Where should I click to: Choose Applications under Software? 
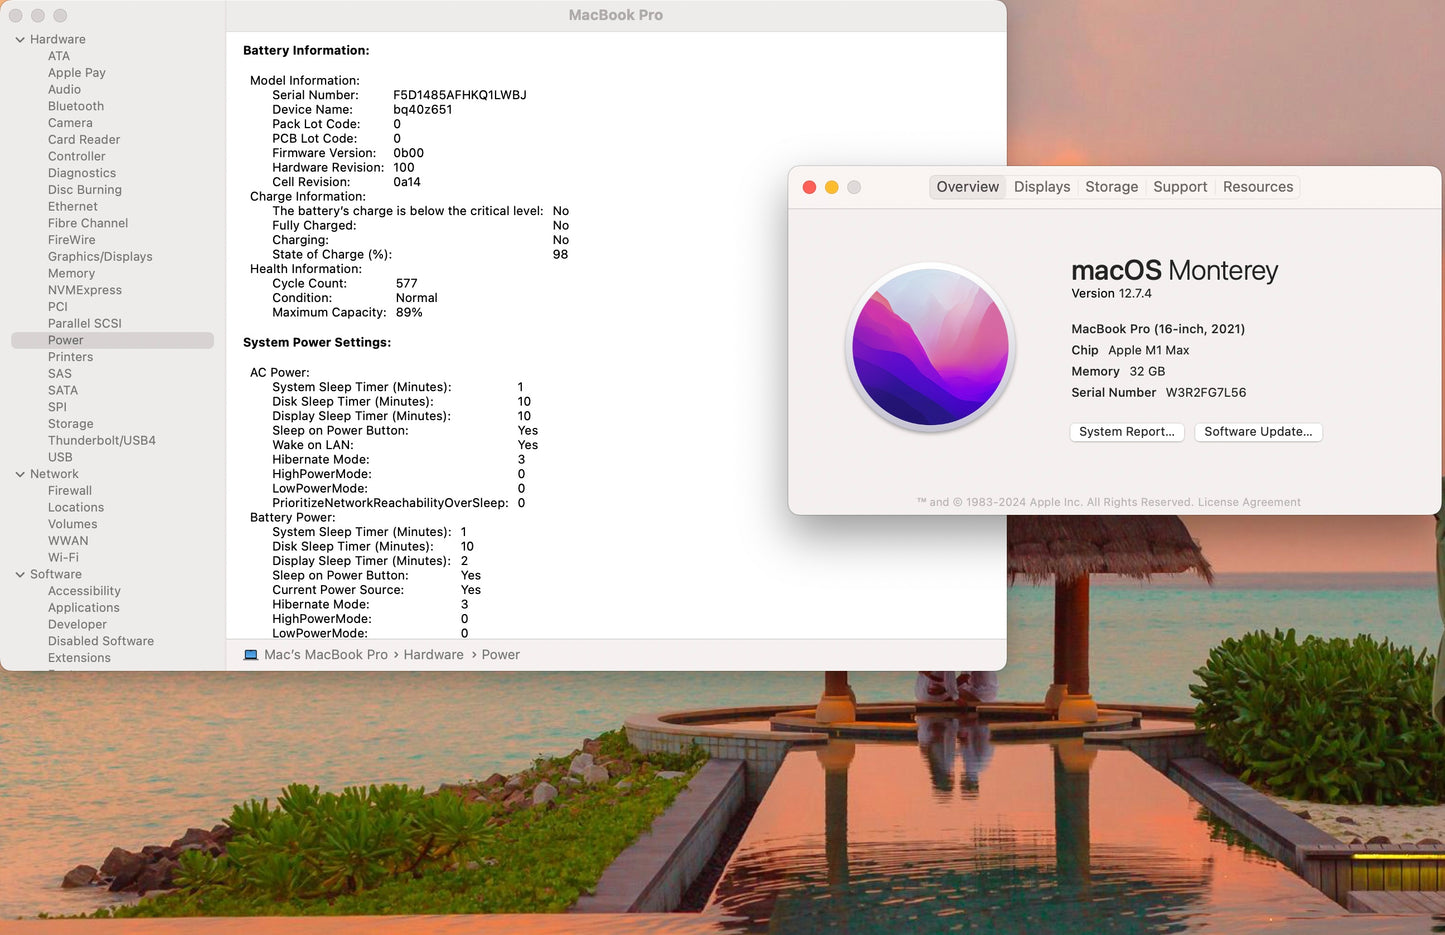(84, 608)
